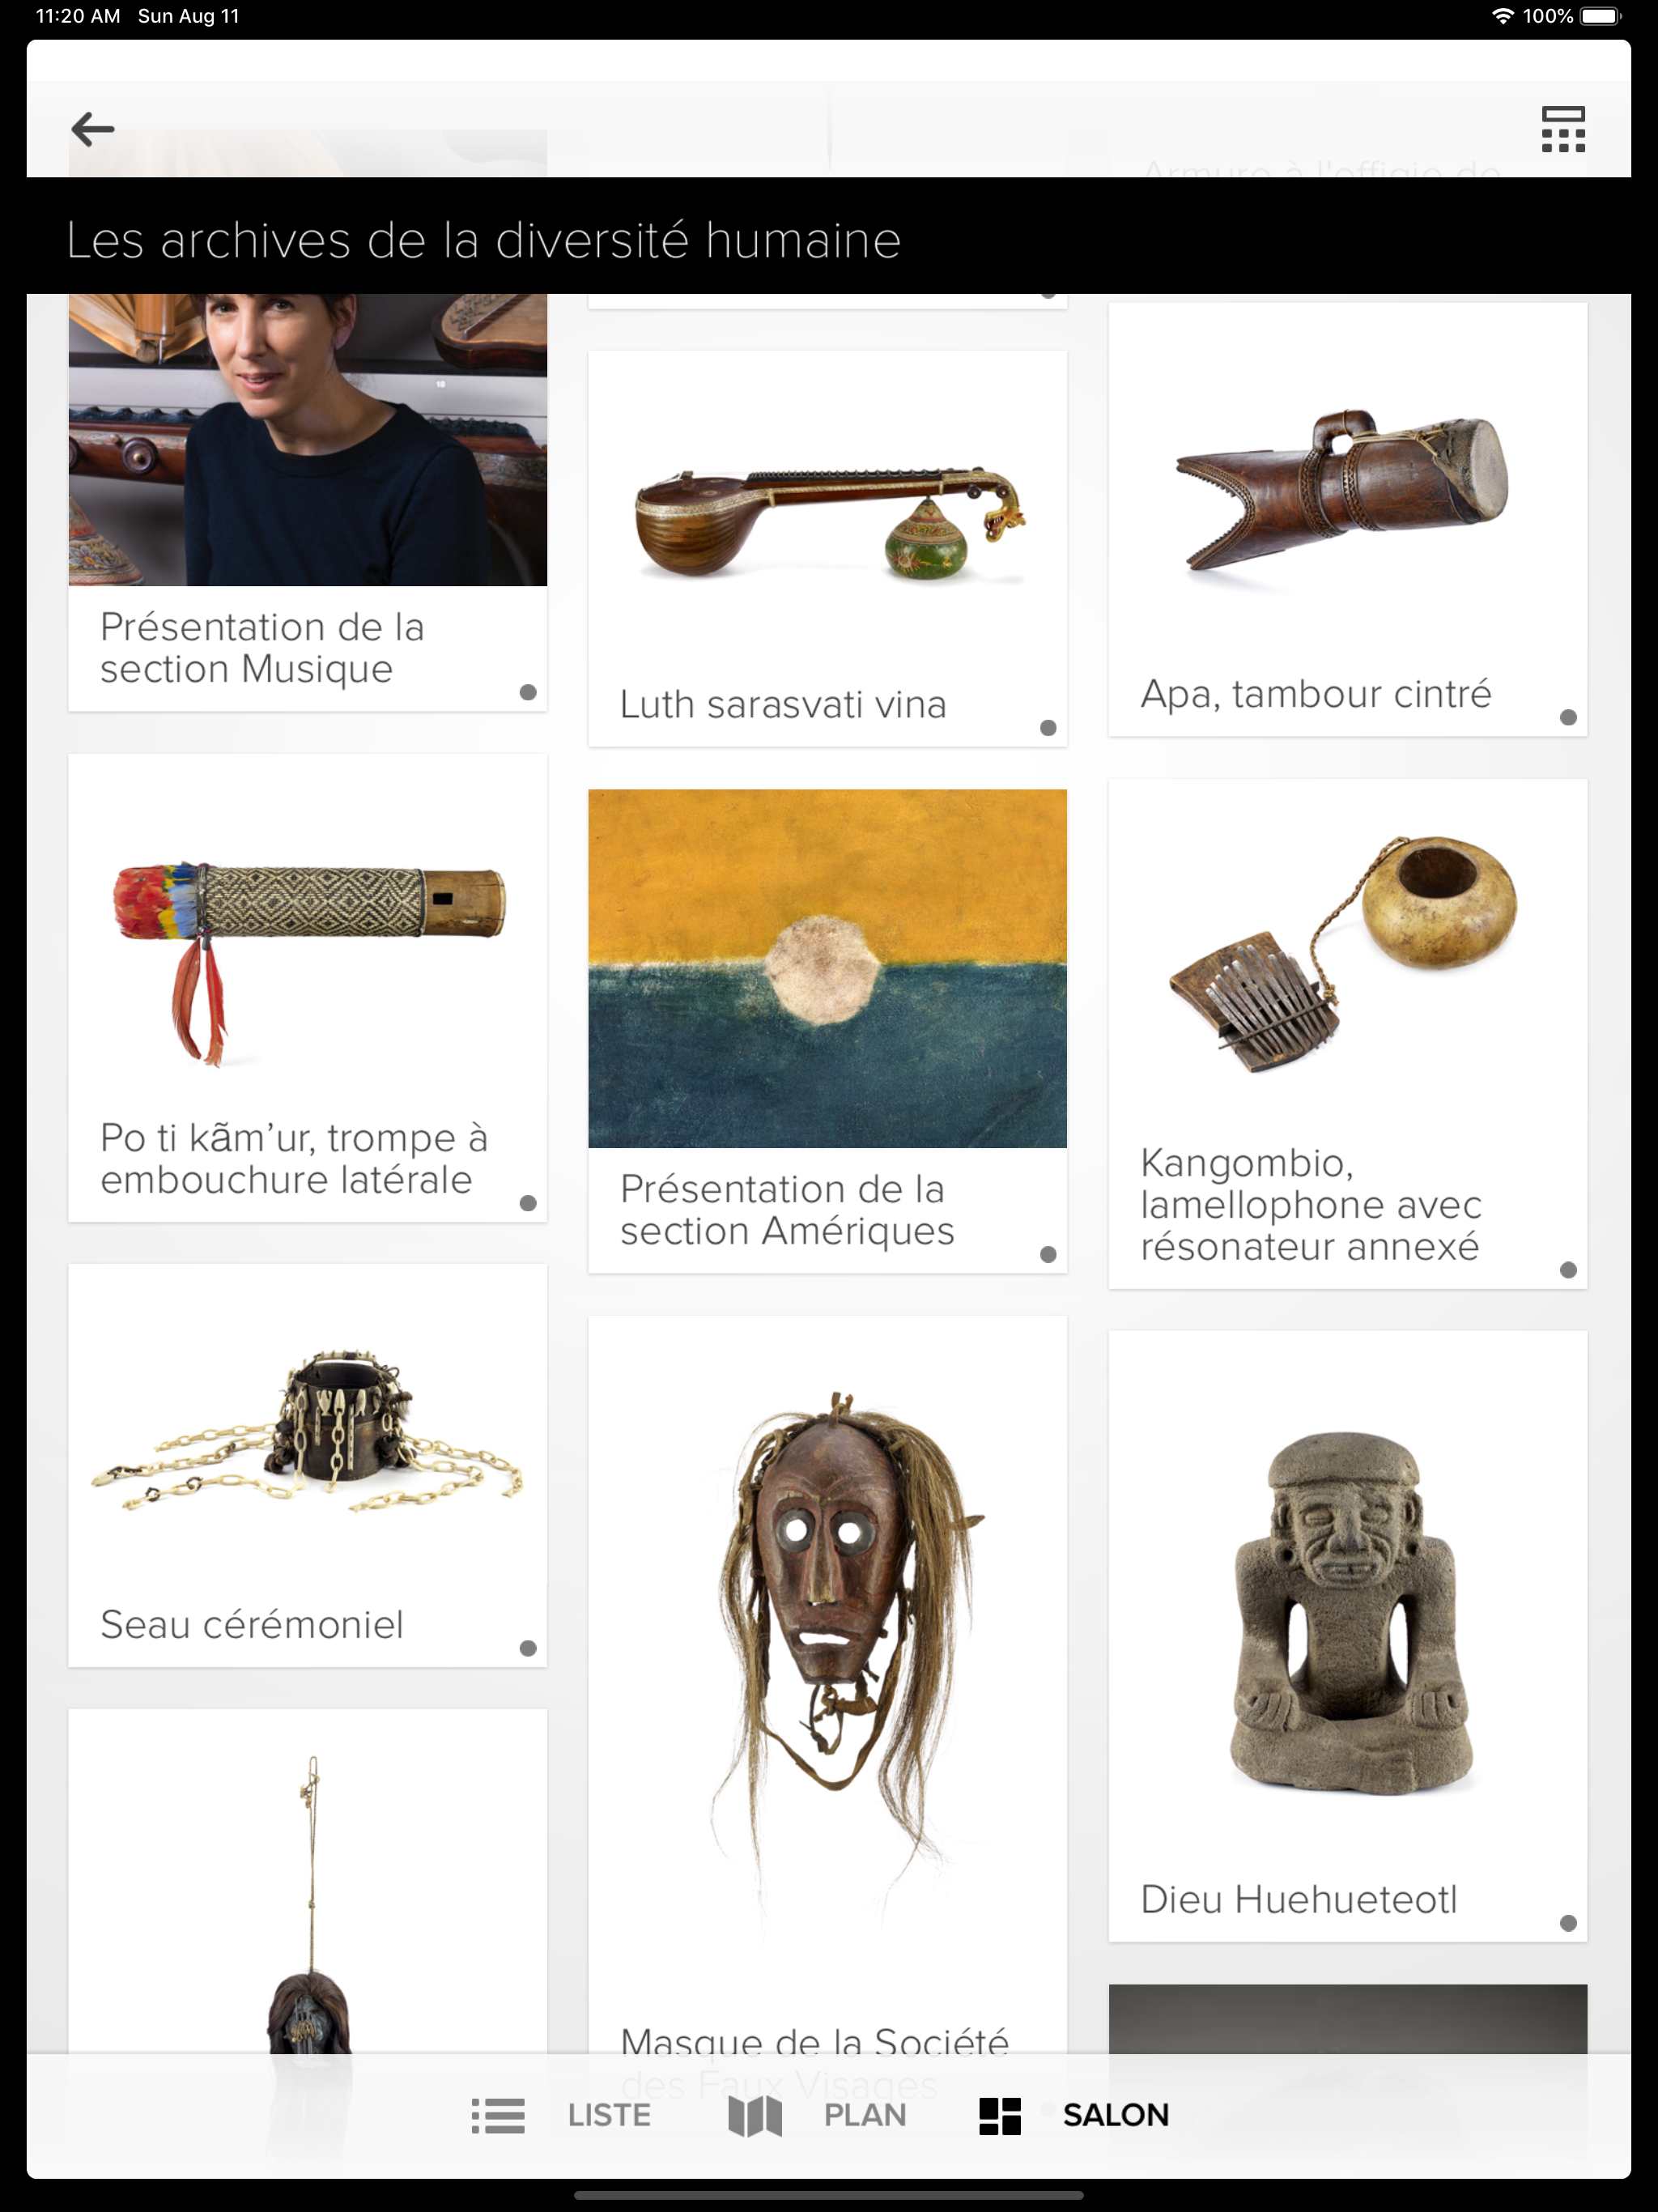Open the Apa, tambour cintré image
Screen dimensions: 1658x2212
pos(1348,490)
